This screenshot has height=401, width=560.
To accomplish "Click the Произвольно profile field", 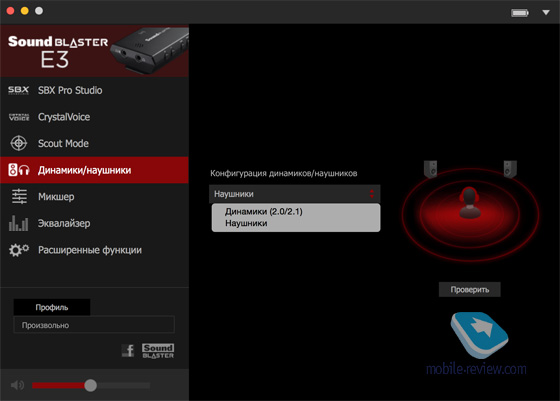I will 94,325.
